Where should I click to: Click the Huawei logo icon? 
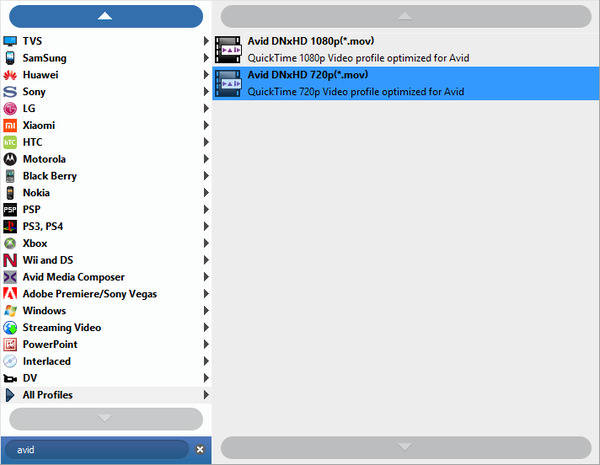tap(10, 75)
